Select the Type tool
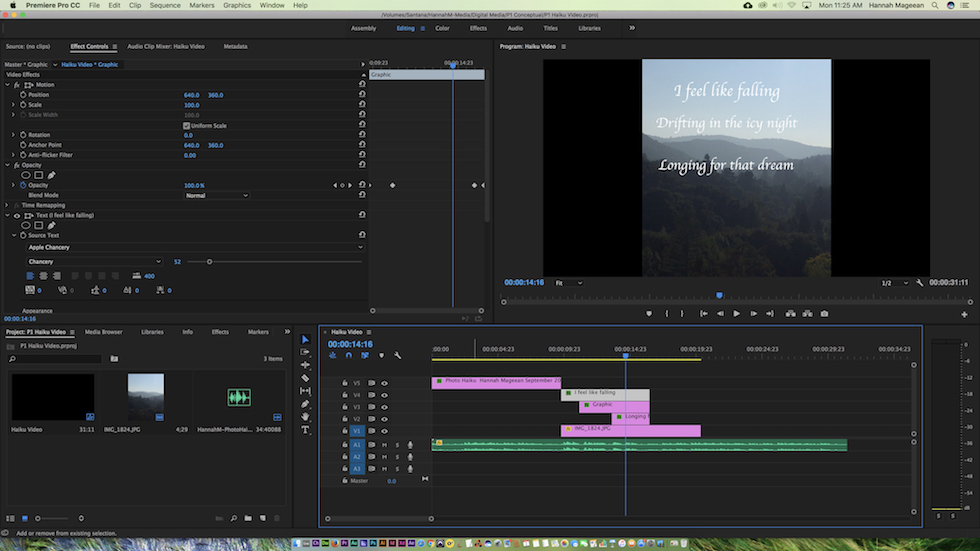Screen dimensions: 980x551 (305, 430)
